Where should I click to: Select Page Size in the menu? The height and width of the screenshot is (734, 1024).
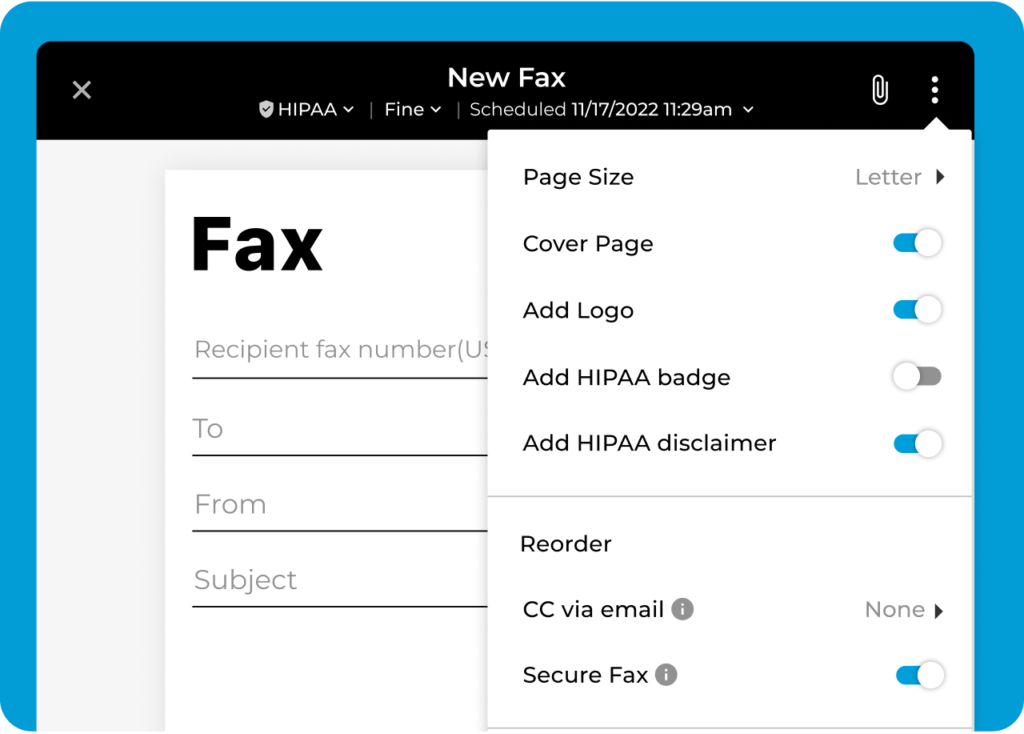coord(578,177)
